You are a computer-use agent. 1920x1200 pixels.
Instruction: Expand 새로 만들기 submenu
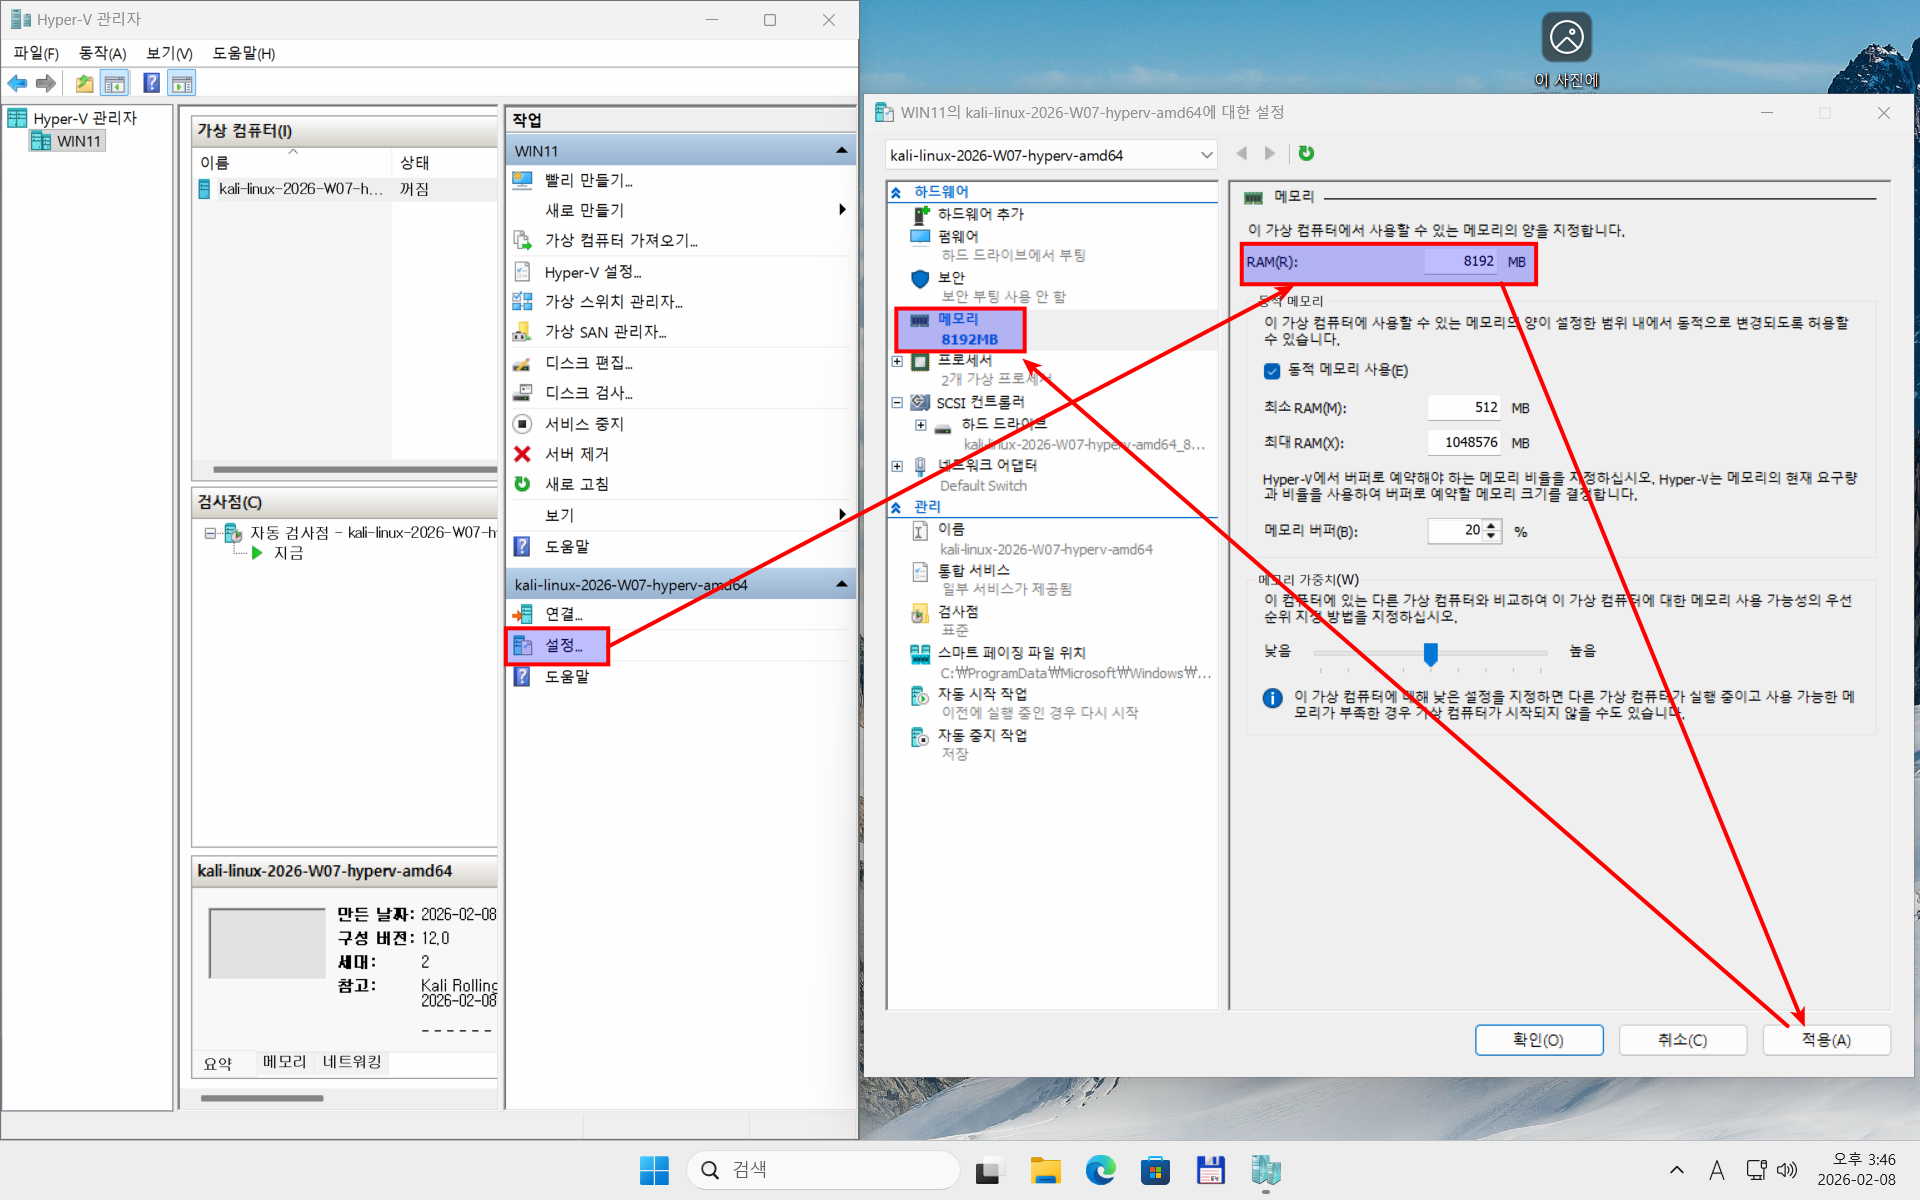point(842,210)
